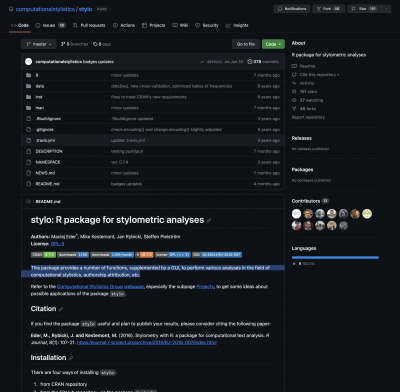Click the 'ver. 0.7.4' commit message

point(119,162)
